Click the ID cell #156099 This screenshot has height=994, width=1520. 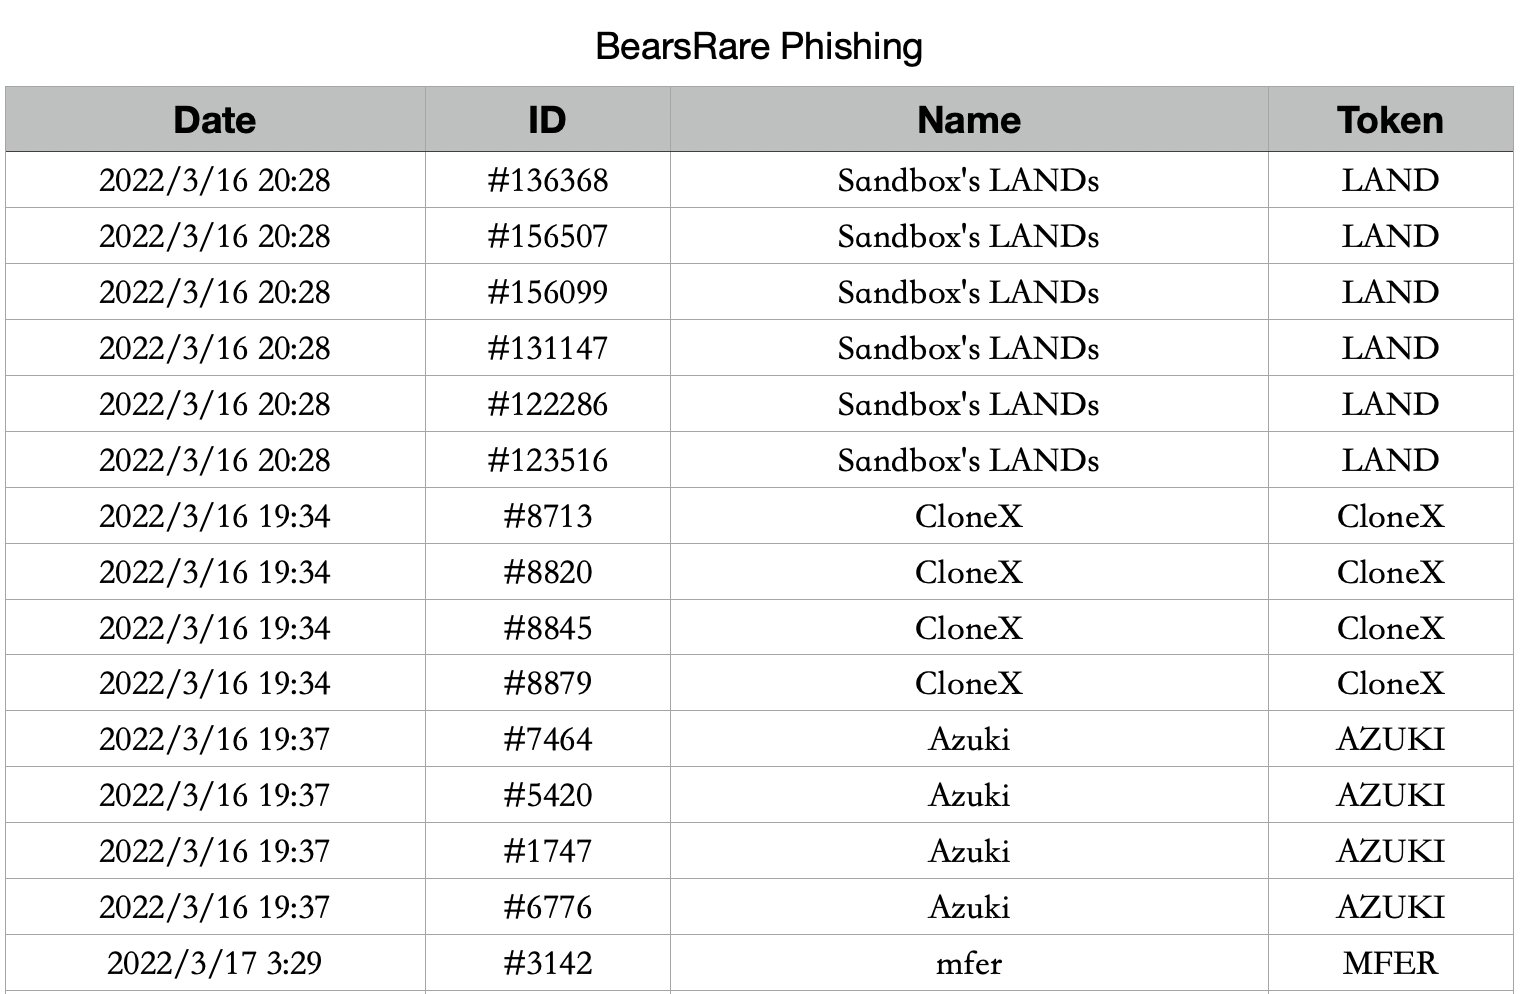pos(547,292)
